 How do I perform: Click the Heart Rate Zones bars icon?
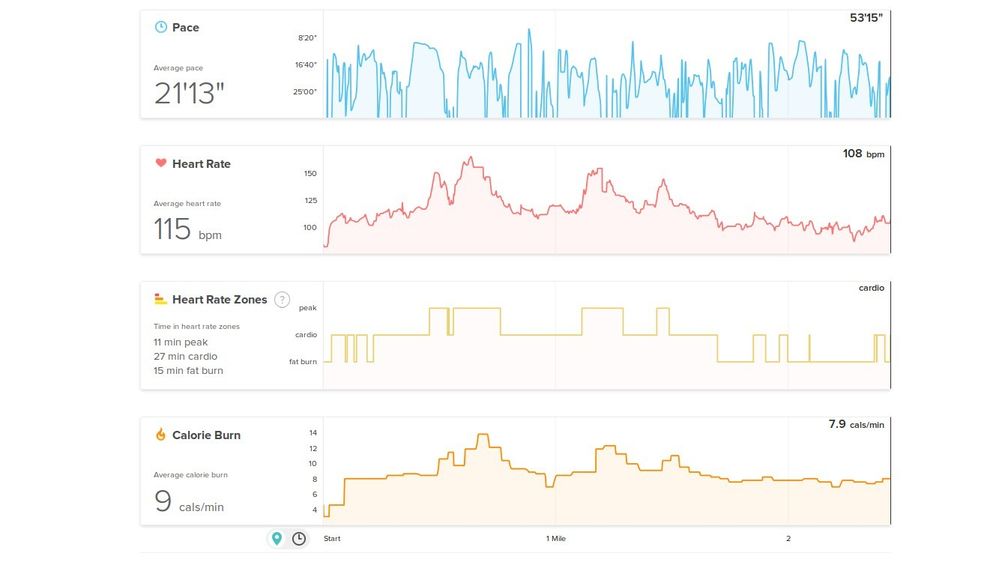click(x=161, y=299)
